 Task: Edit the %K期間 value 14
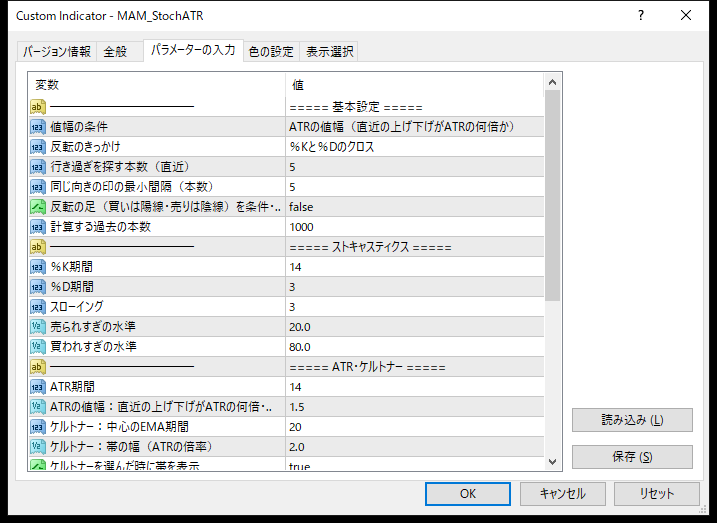coord(415,267)
